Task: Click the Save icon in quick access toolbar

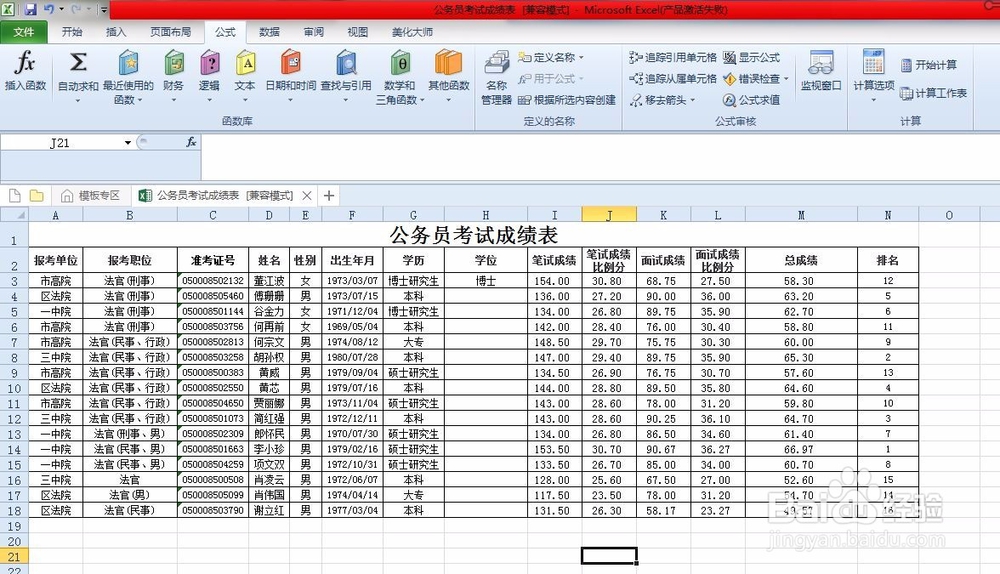Action: pyautogui.click(x=30, y=10)
